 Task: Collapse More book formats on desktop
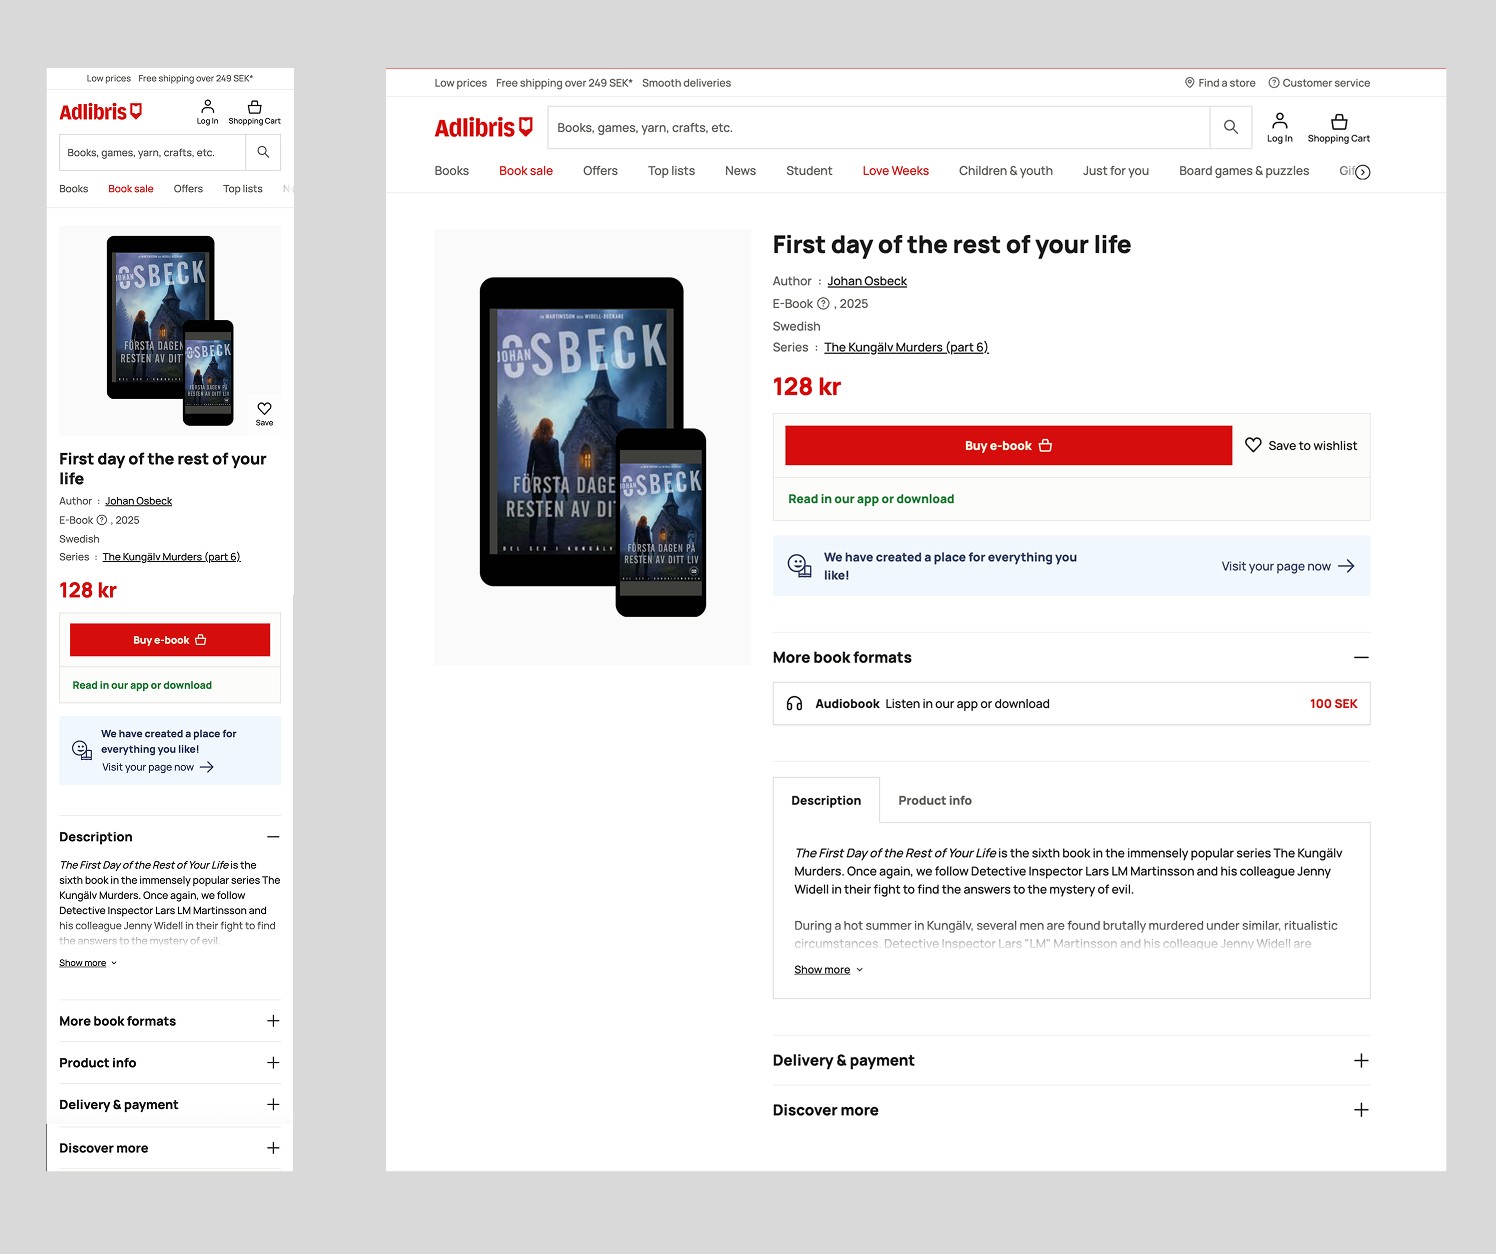coord(1361,657)
